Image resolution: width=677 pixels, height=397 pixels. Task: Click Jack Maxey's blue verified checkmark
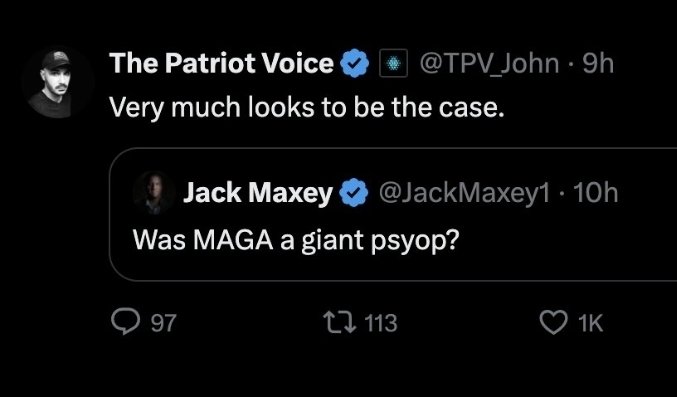click(x=354, y=193)
